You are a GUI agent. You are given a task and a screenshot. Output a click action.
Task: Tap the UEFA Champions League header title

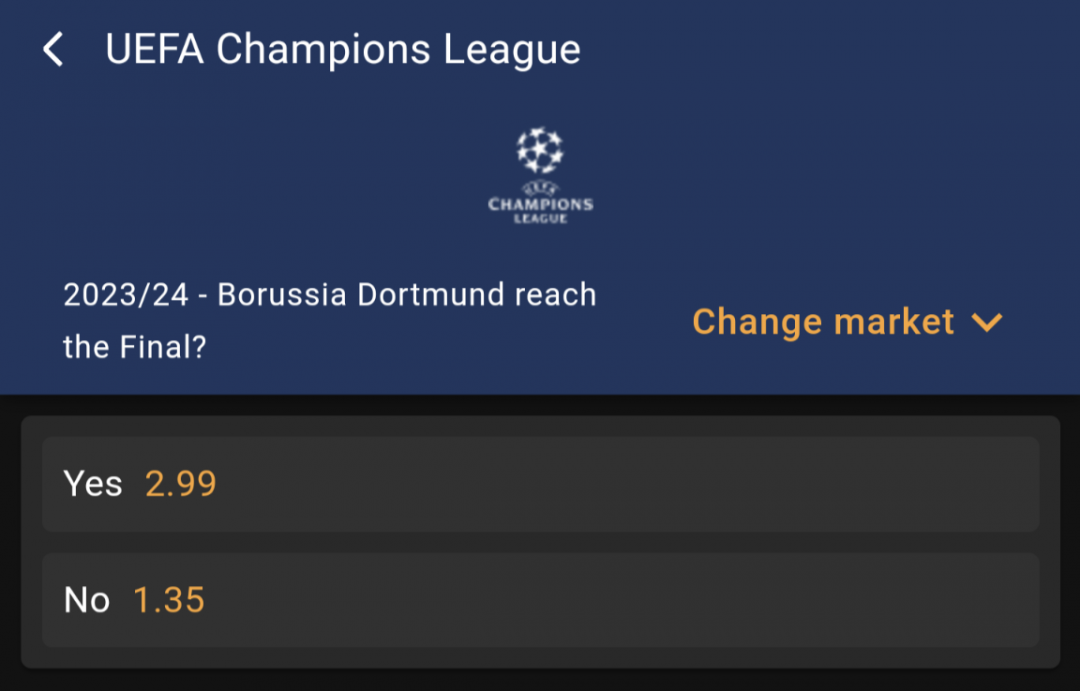(342, 50)
